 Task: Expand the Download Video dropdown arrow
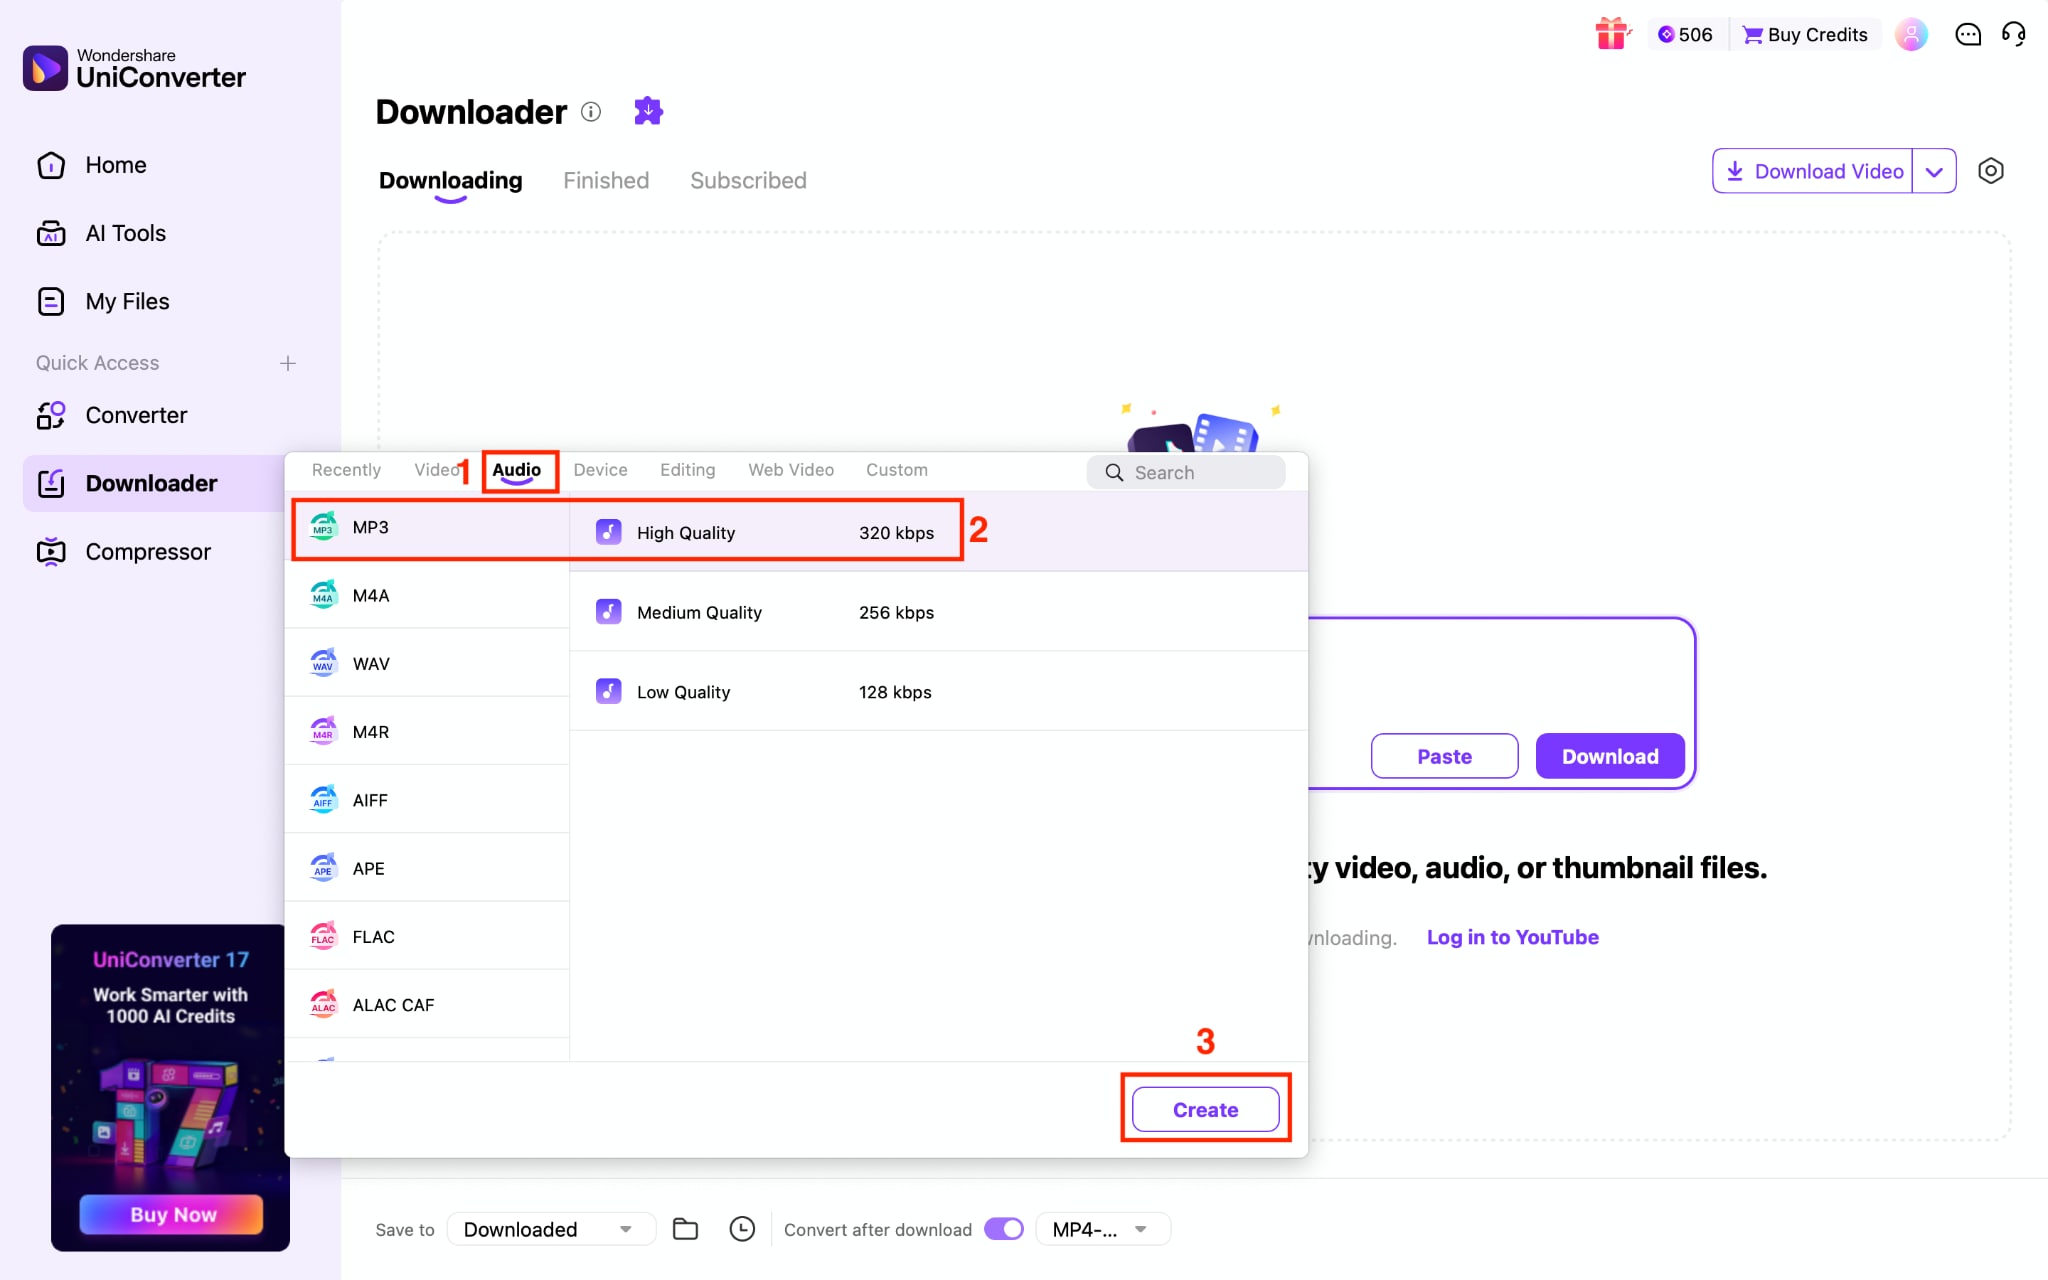tap(1935, 171)
